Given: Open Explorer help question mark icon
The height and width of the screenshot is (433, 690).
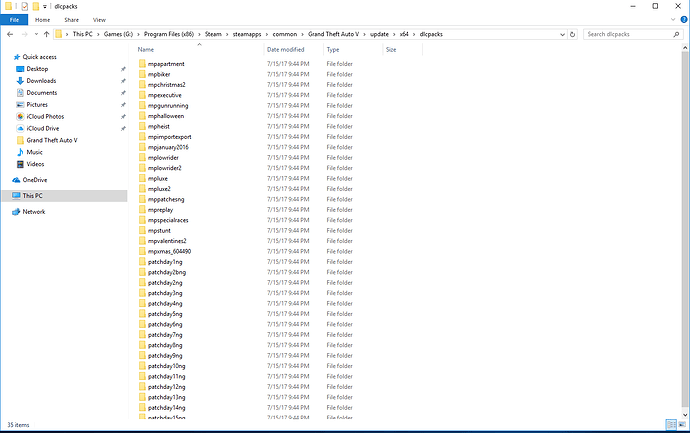Looking at the screenshot, I should tap(684, 20).
